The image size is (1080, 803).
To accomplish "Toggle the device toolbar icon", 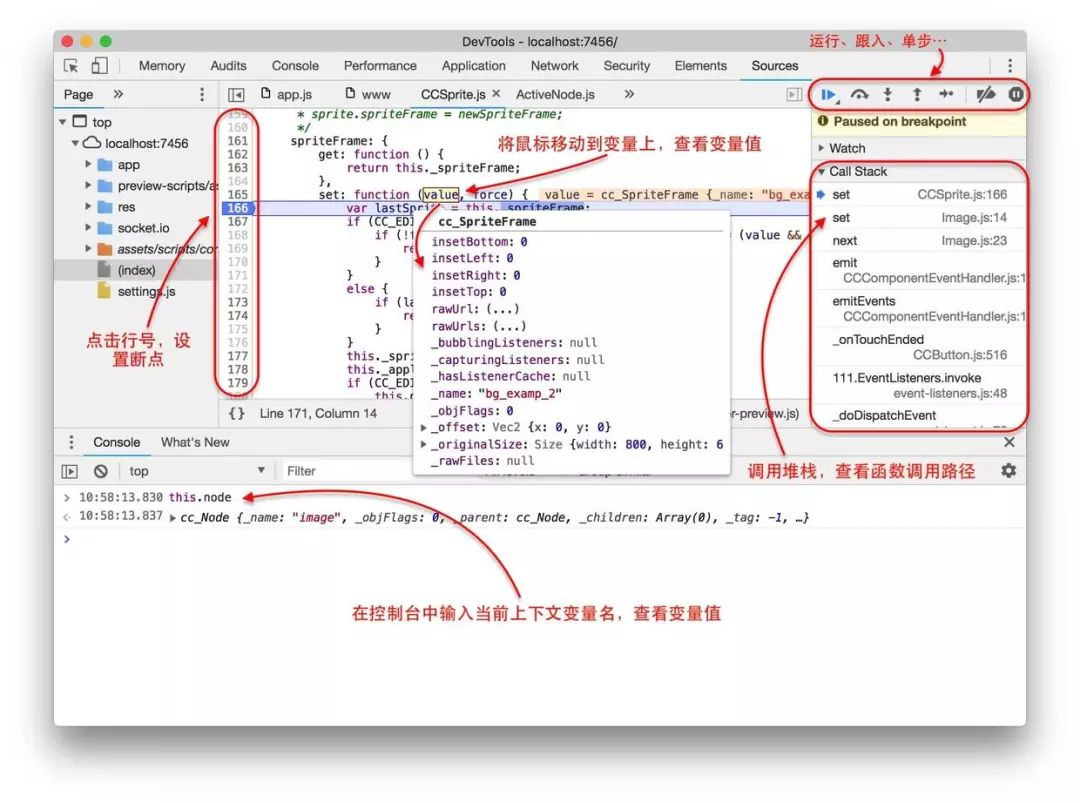I will point(99,65).
